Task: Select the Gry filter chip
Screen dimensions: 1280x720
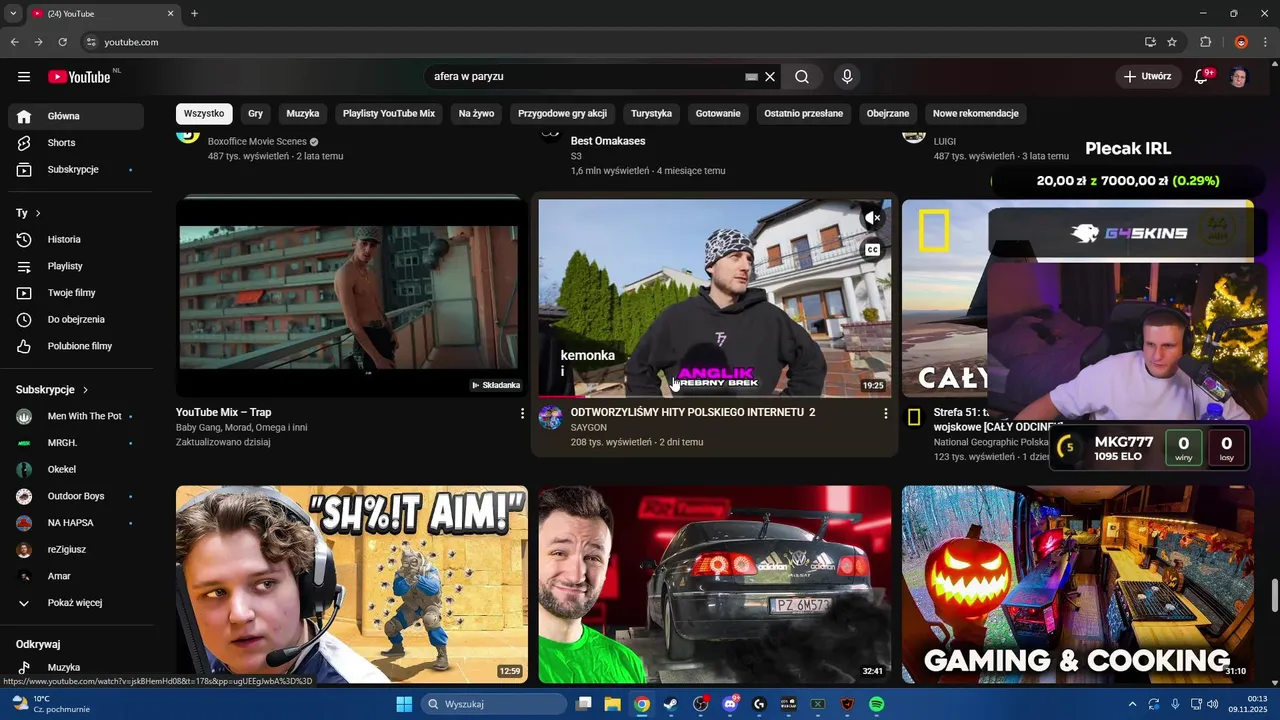Action: [256, 114]
